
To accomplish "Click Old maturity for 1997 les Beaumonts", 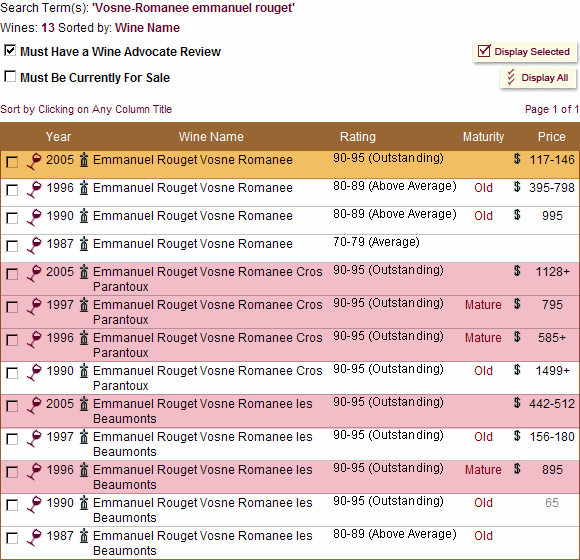I will pos(483,437).
